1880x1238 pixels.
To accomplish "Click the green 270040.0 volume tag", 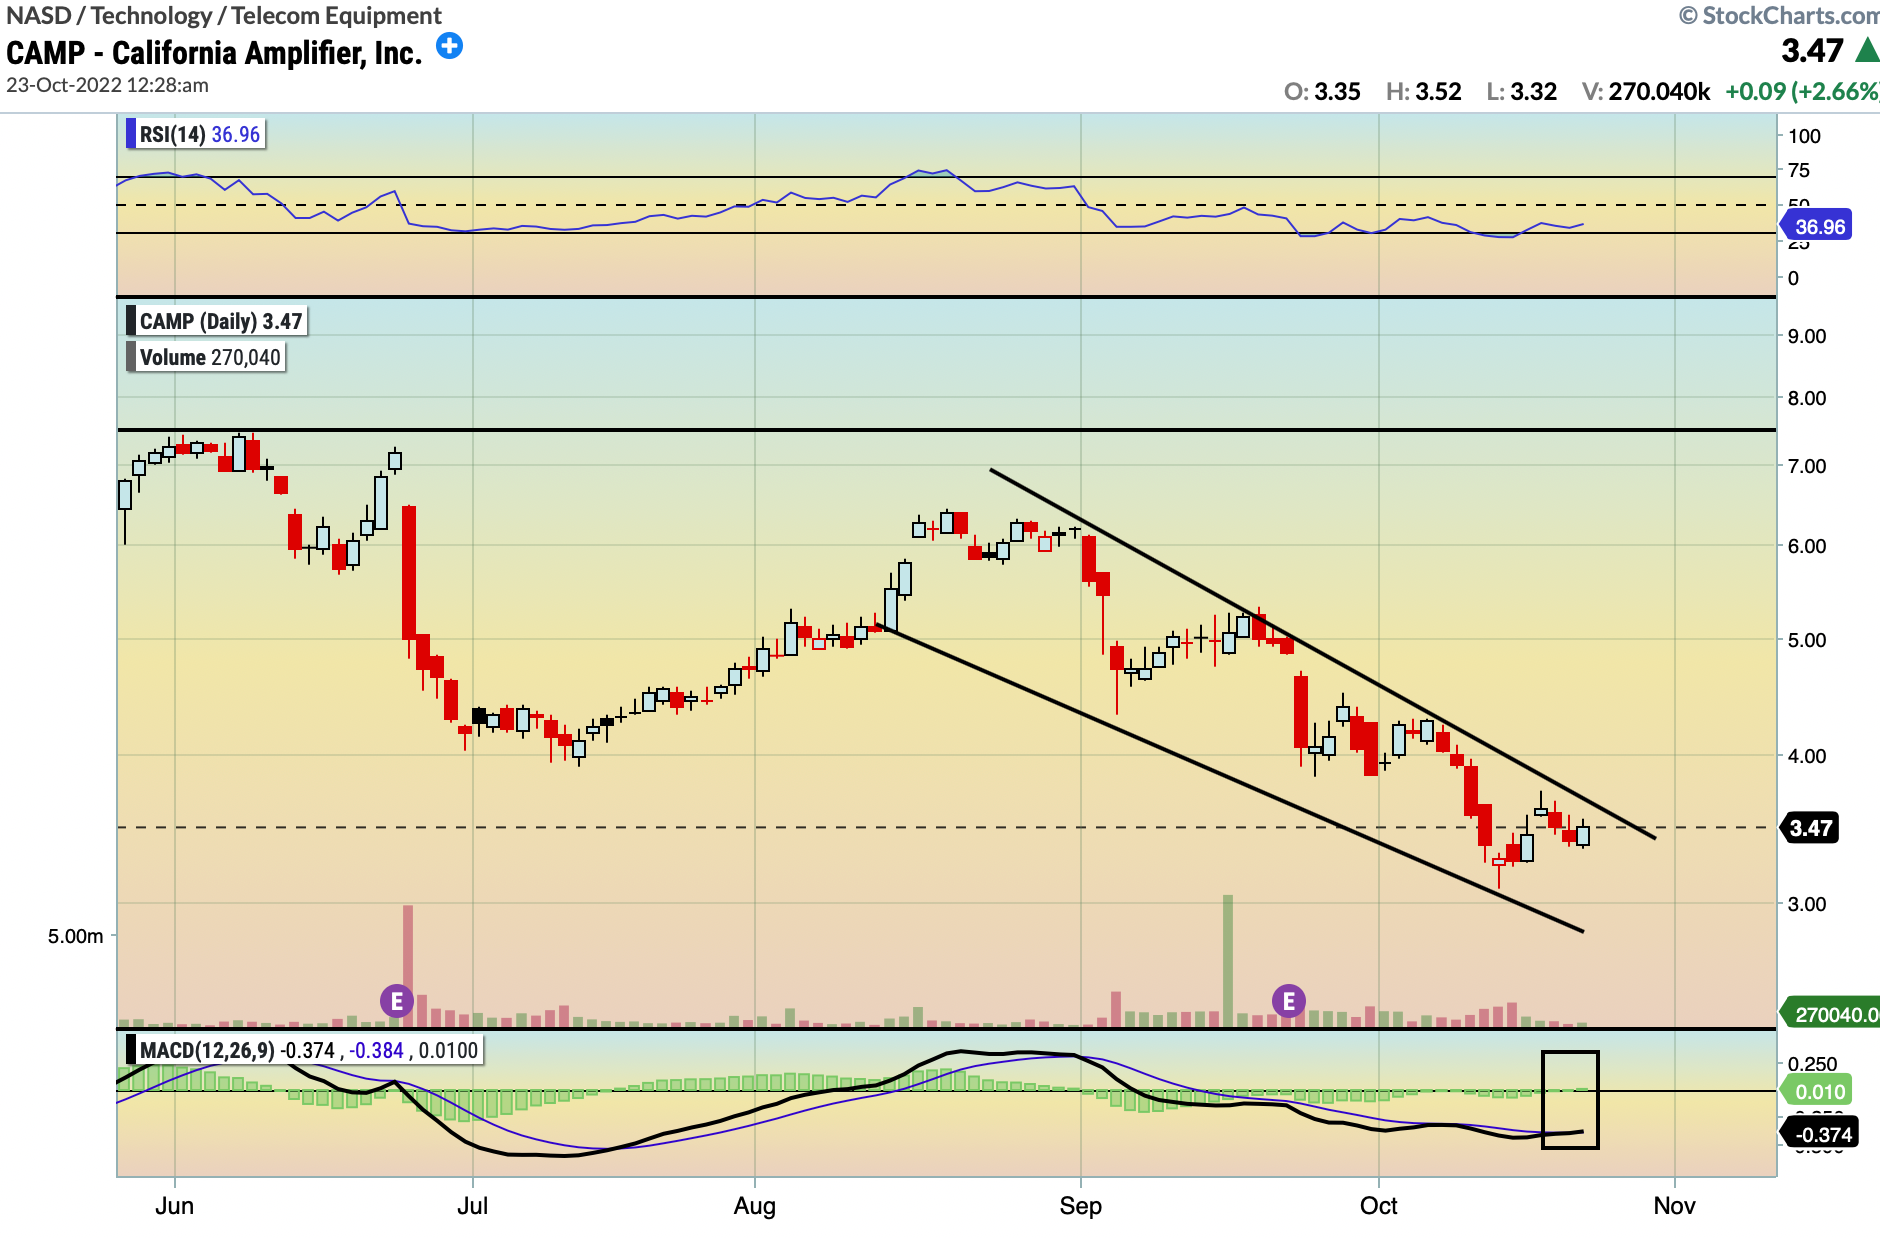I will 1831,1015.
